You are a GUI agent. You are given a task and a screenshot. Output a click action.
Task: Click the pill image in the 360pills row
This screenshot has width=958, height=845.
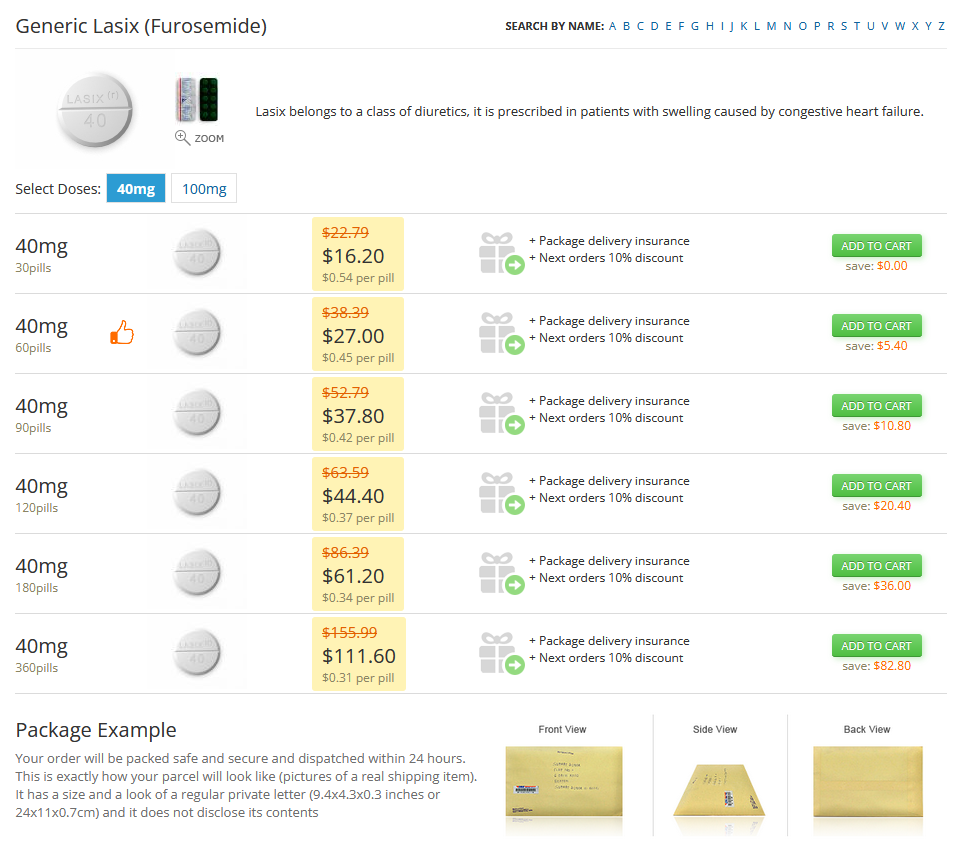click(x=196, y=653)
